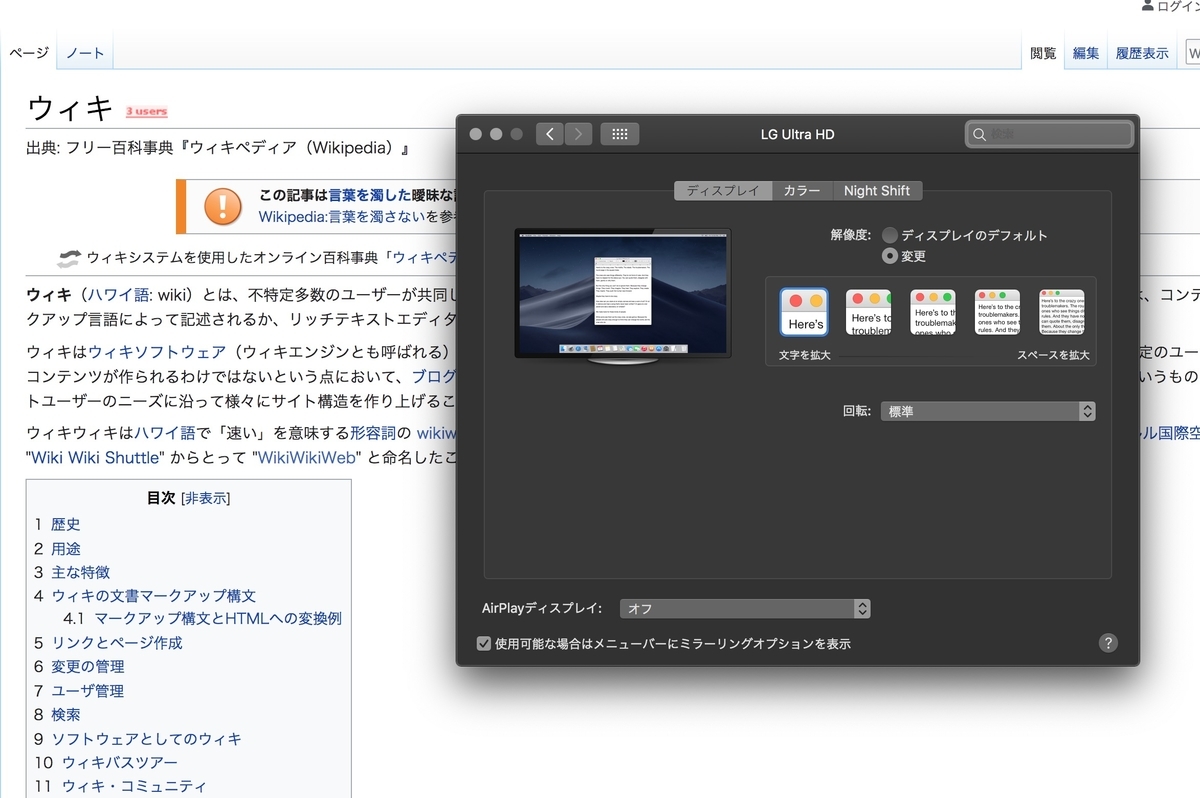Toggle mirroring options in menu bar checkbox

click(484, 644)
